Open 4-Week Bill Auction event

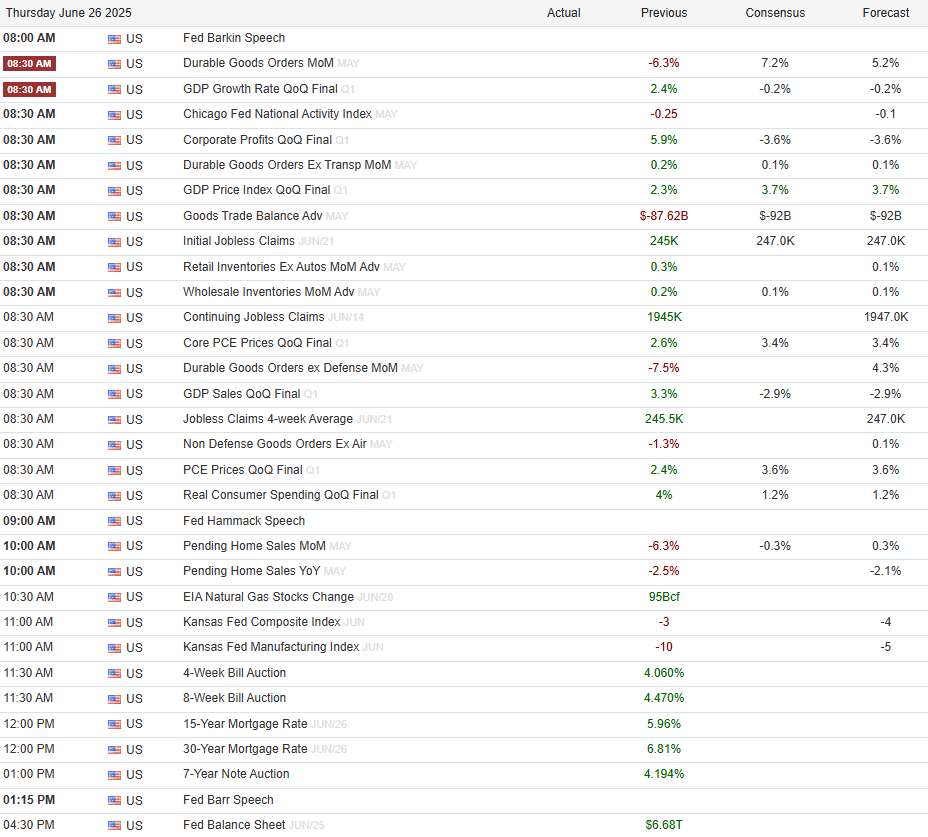(234, 672)
